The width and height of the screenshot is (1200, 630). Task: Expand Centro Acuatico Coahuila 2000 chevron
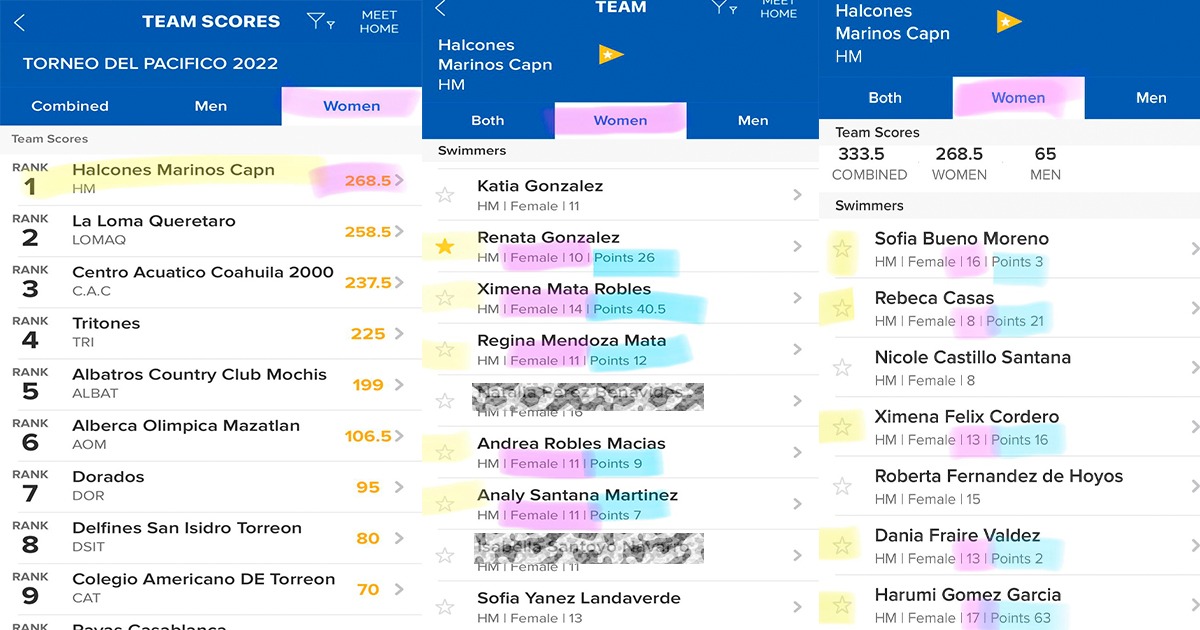click(400, 283)
